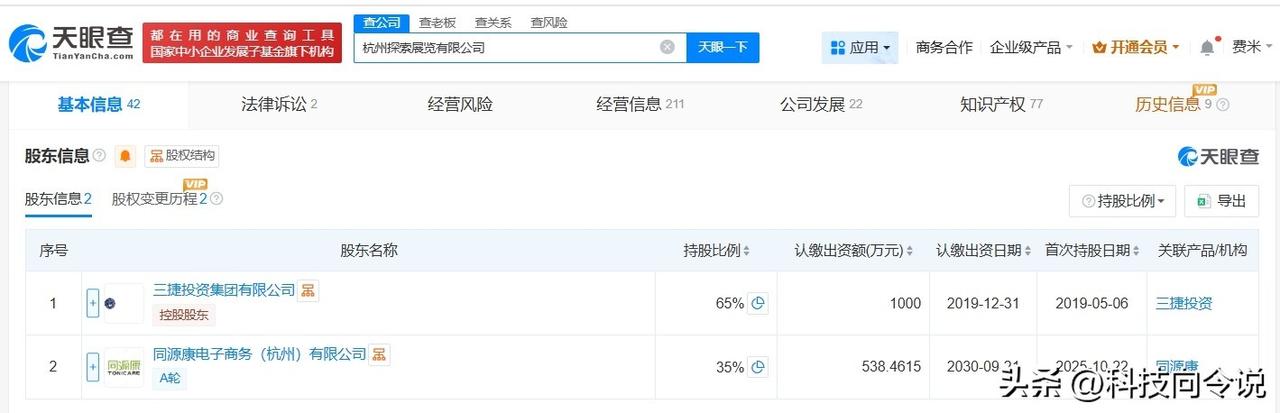Select the 股东信息 2 sub-tab
Viewport: 1280px width, 413px height.
click(x=58, y=199)
